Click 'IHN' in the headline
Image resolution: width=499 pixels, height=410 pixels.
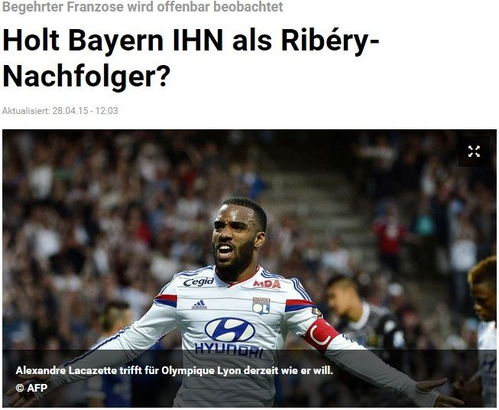tap(198, 40)
